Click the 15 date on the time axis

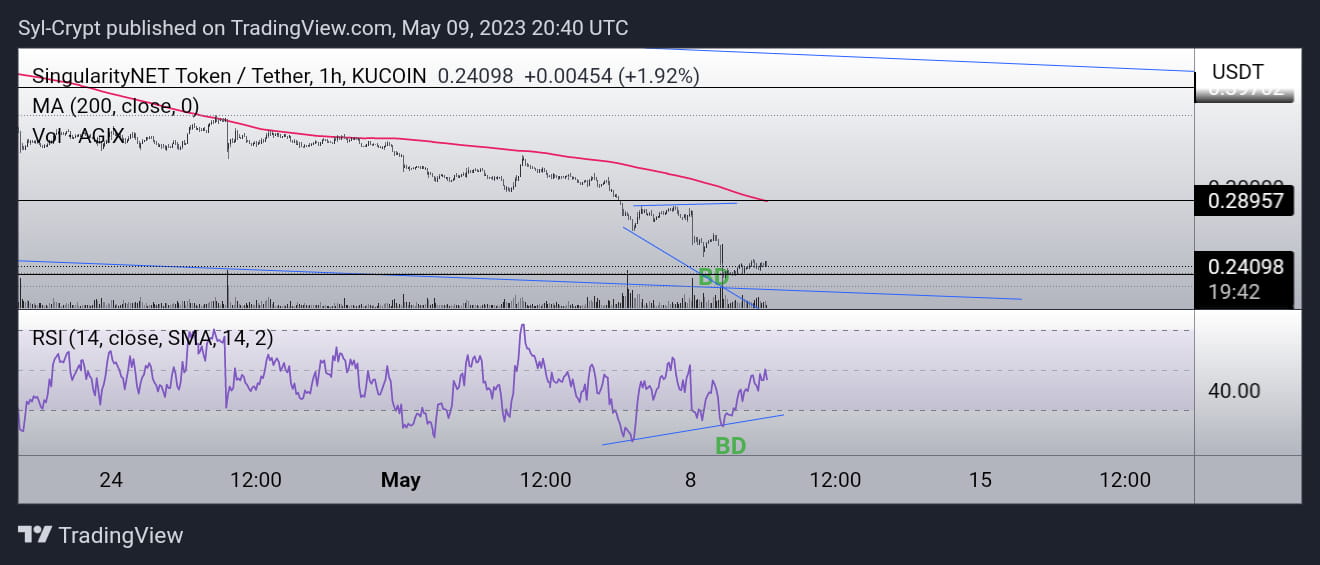coord(980,480)
